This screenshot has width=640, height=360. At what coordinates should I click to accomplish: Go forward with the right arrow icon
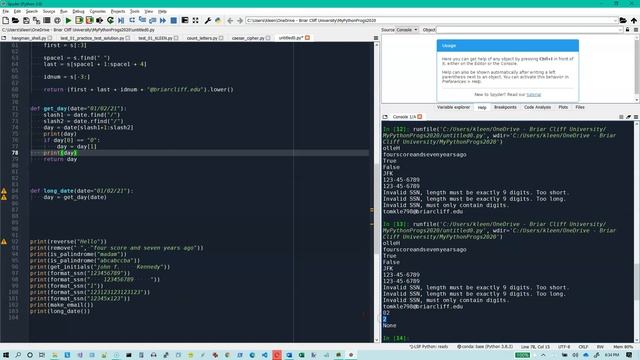click(240, 20)
